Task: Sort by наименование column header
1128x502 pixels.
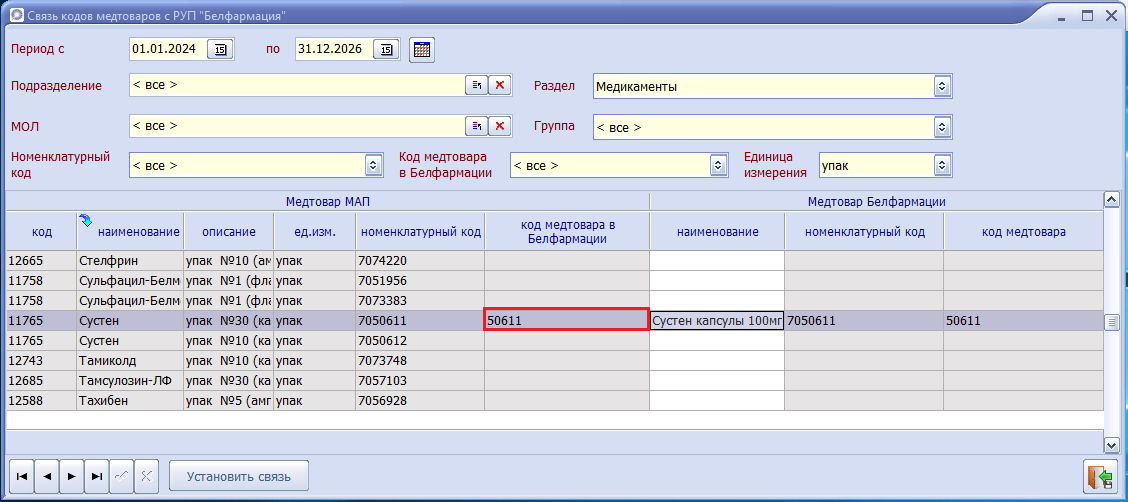Action: (138, 232)
